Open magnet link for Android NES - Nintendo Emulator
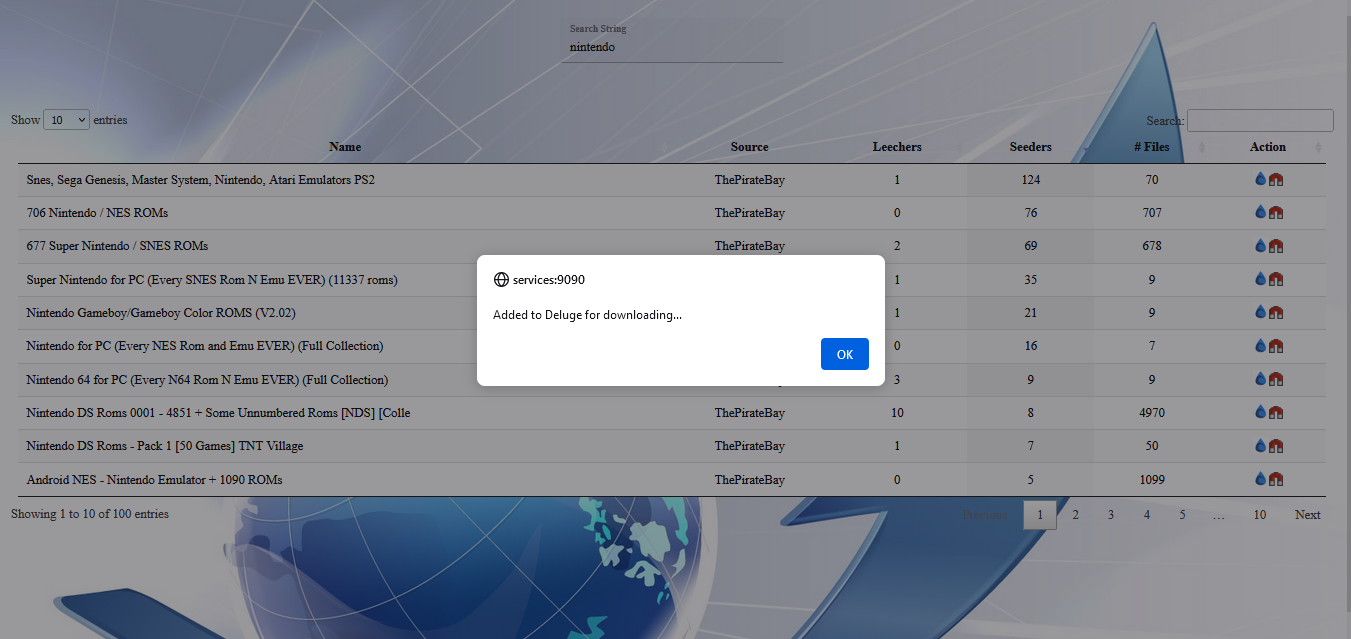 (1276, 480)
